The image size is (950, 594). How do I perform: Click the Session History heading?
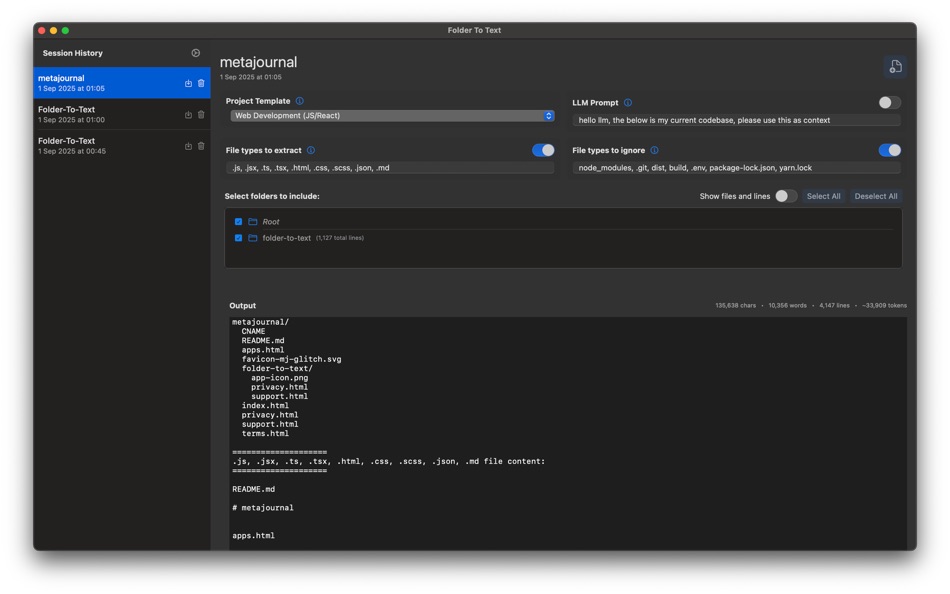point(73,53)
